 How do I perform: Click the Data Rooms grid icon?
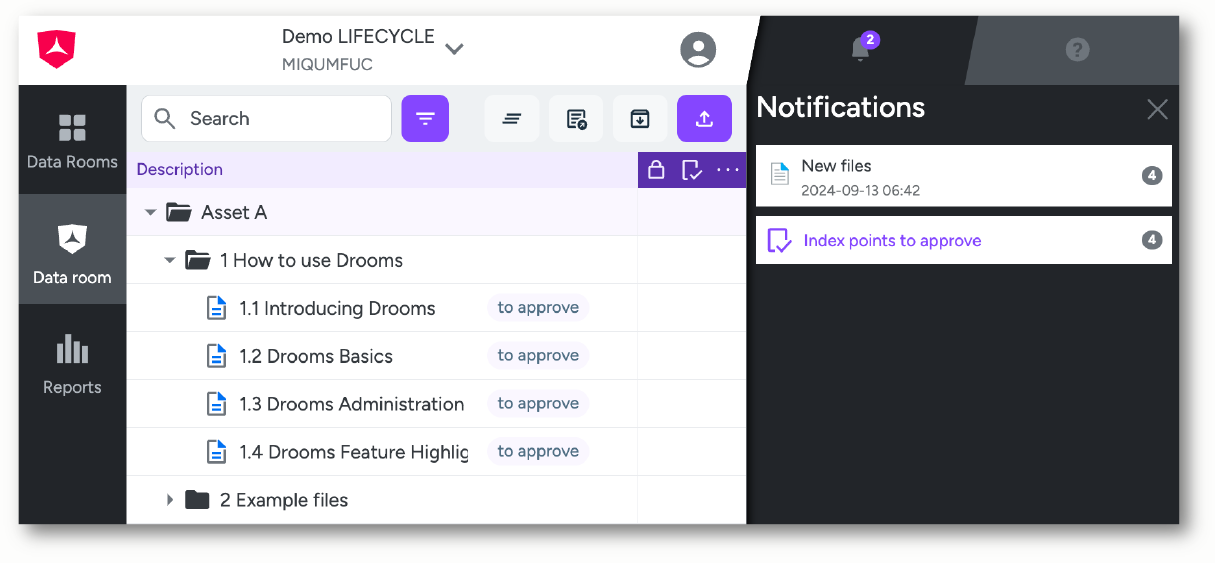pyautogui.click(x=72, y=128)
